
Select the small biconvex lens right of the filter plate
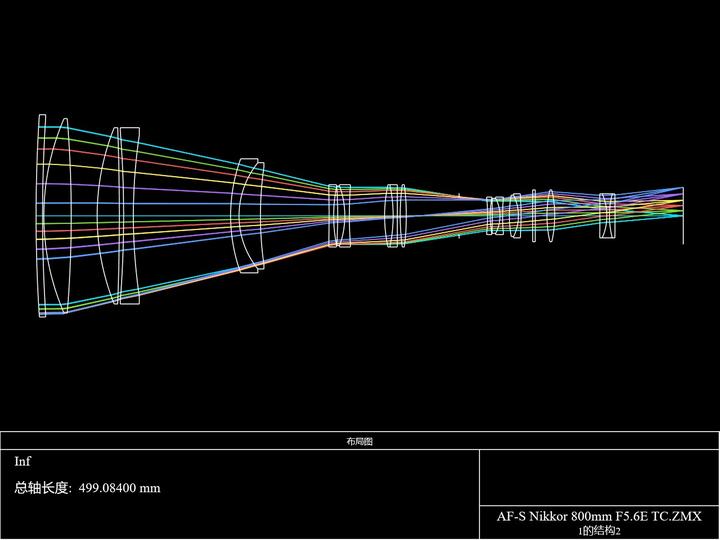click(x=551, y=215)
